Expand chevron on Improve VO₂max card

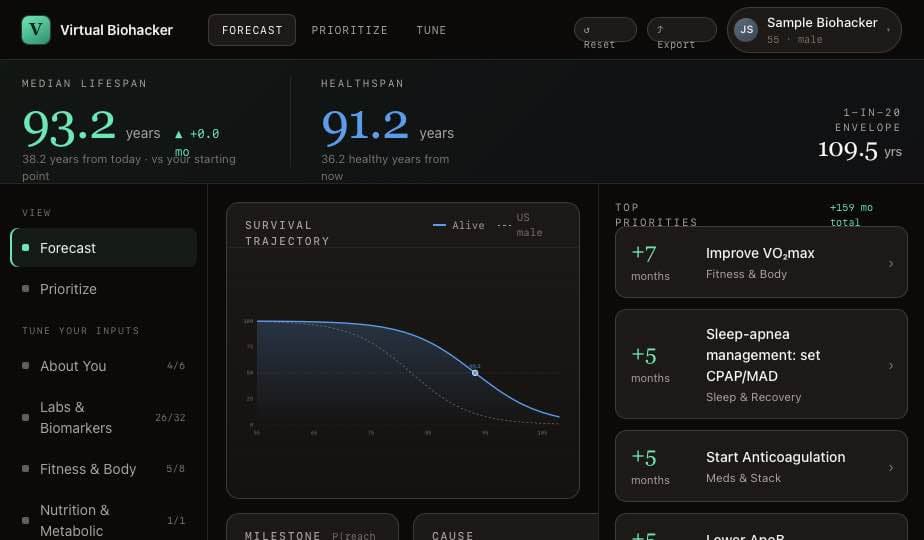pyautogui.click(x=891, y=264)
